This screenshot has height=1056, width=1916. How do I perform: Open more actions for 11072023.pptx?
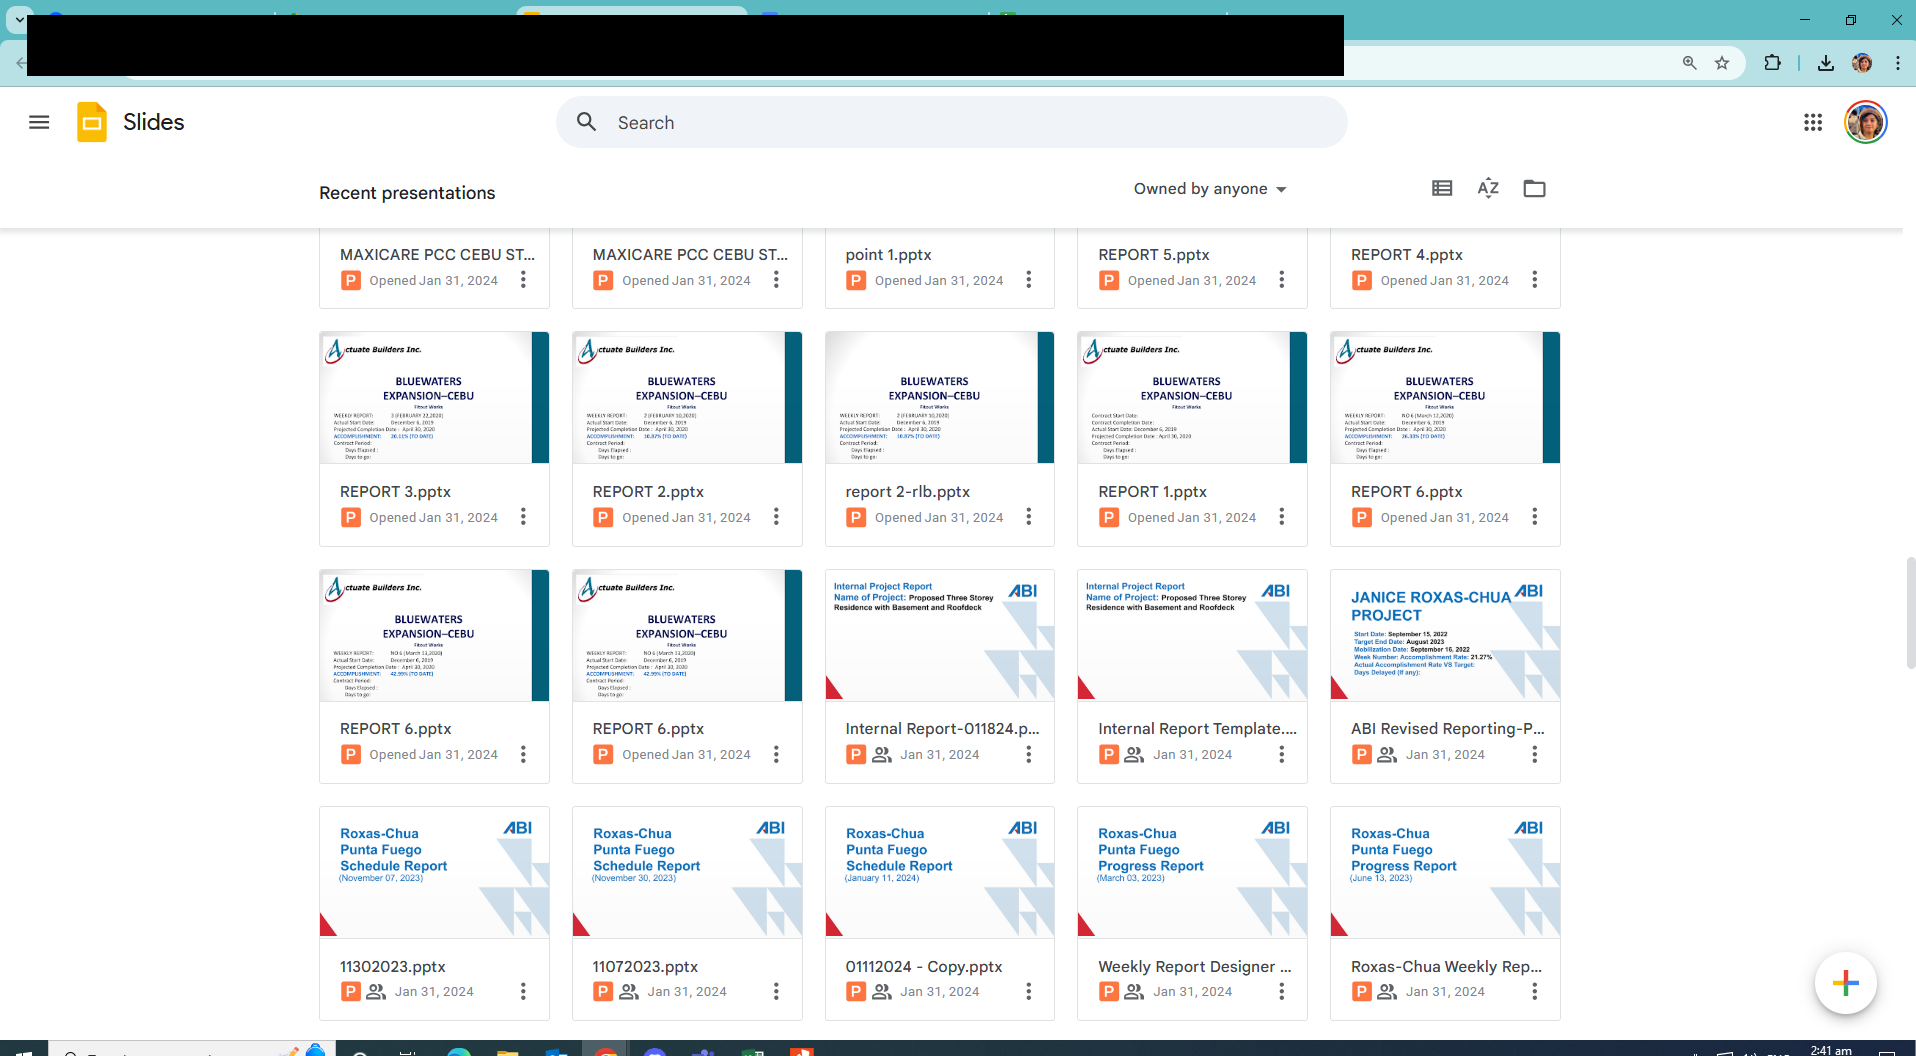coord(776,991)
